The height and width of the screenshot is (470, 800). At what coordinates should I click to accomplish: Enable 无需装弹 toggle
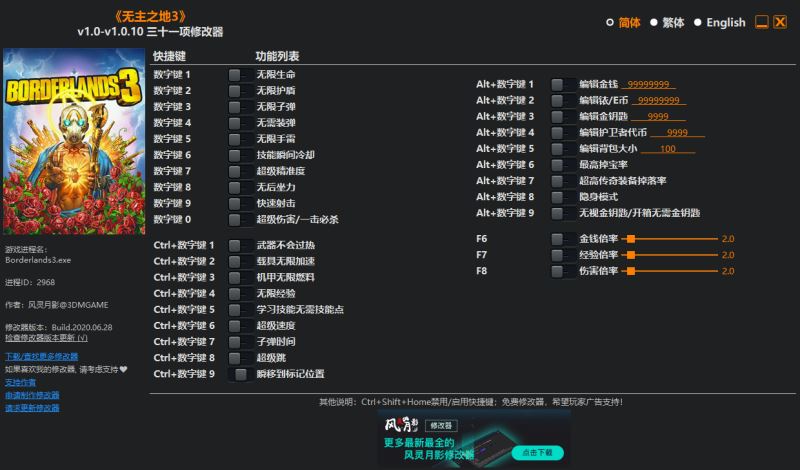point(240,123)
